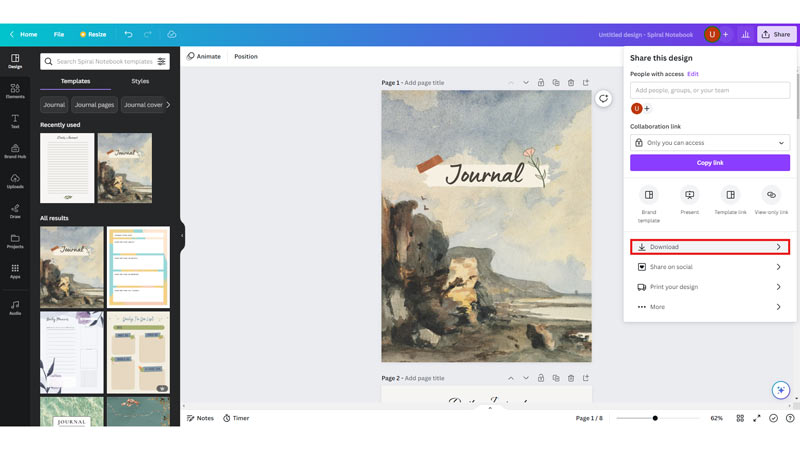Check cloud save status icon
Screen dimensions: 800x450
pos(171,34)
